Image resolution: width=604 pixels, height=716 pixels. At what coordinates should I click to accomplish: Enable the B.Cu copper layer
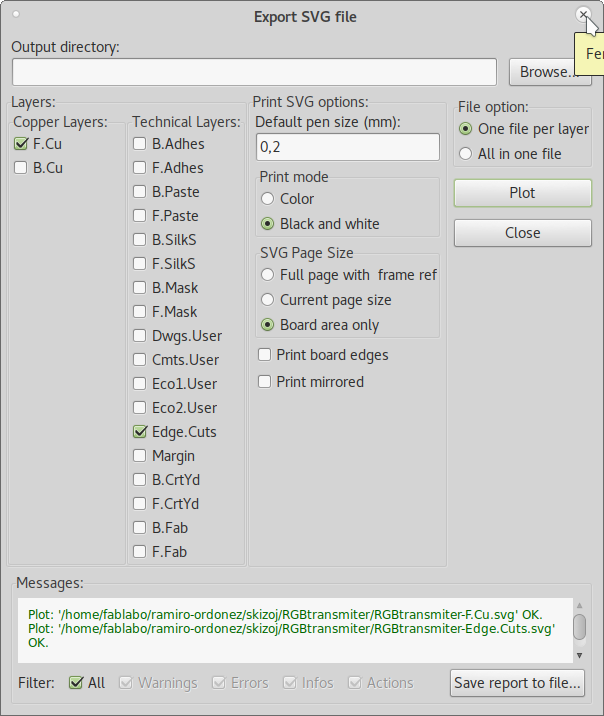point(21,168)
